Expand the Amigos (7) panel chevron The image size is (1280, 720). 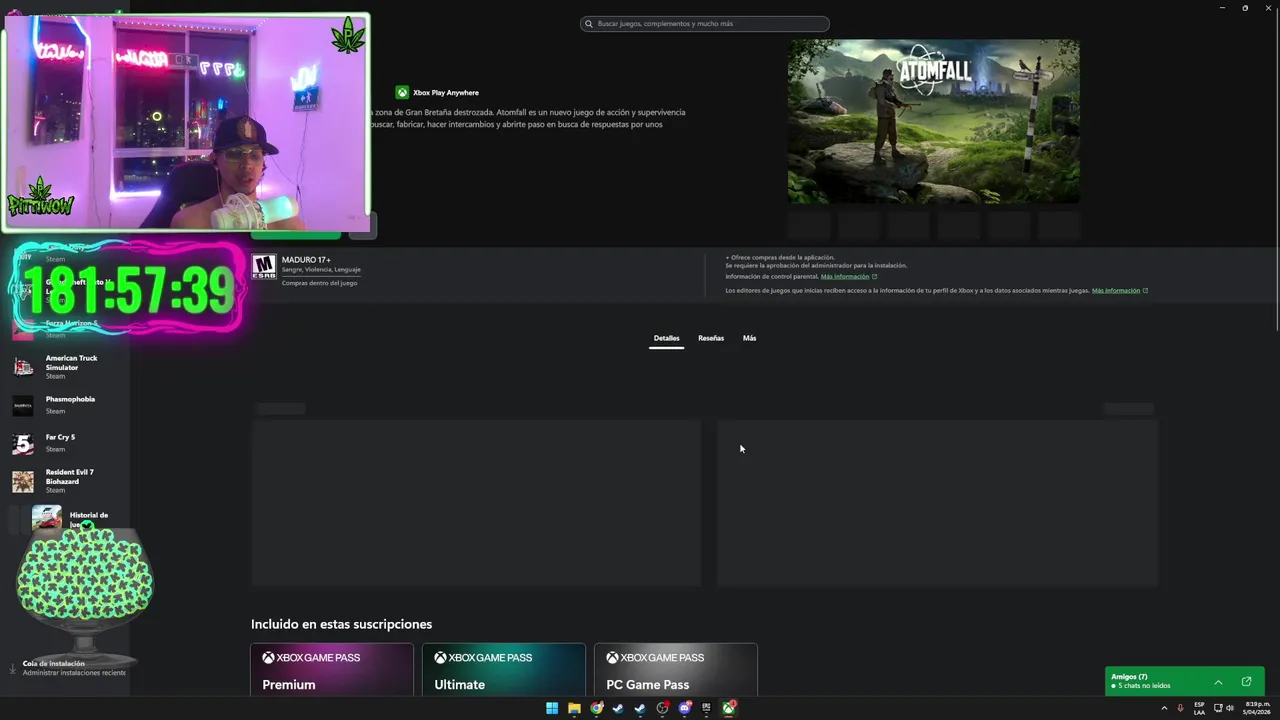(x=1218, y=682)
